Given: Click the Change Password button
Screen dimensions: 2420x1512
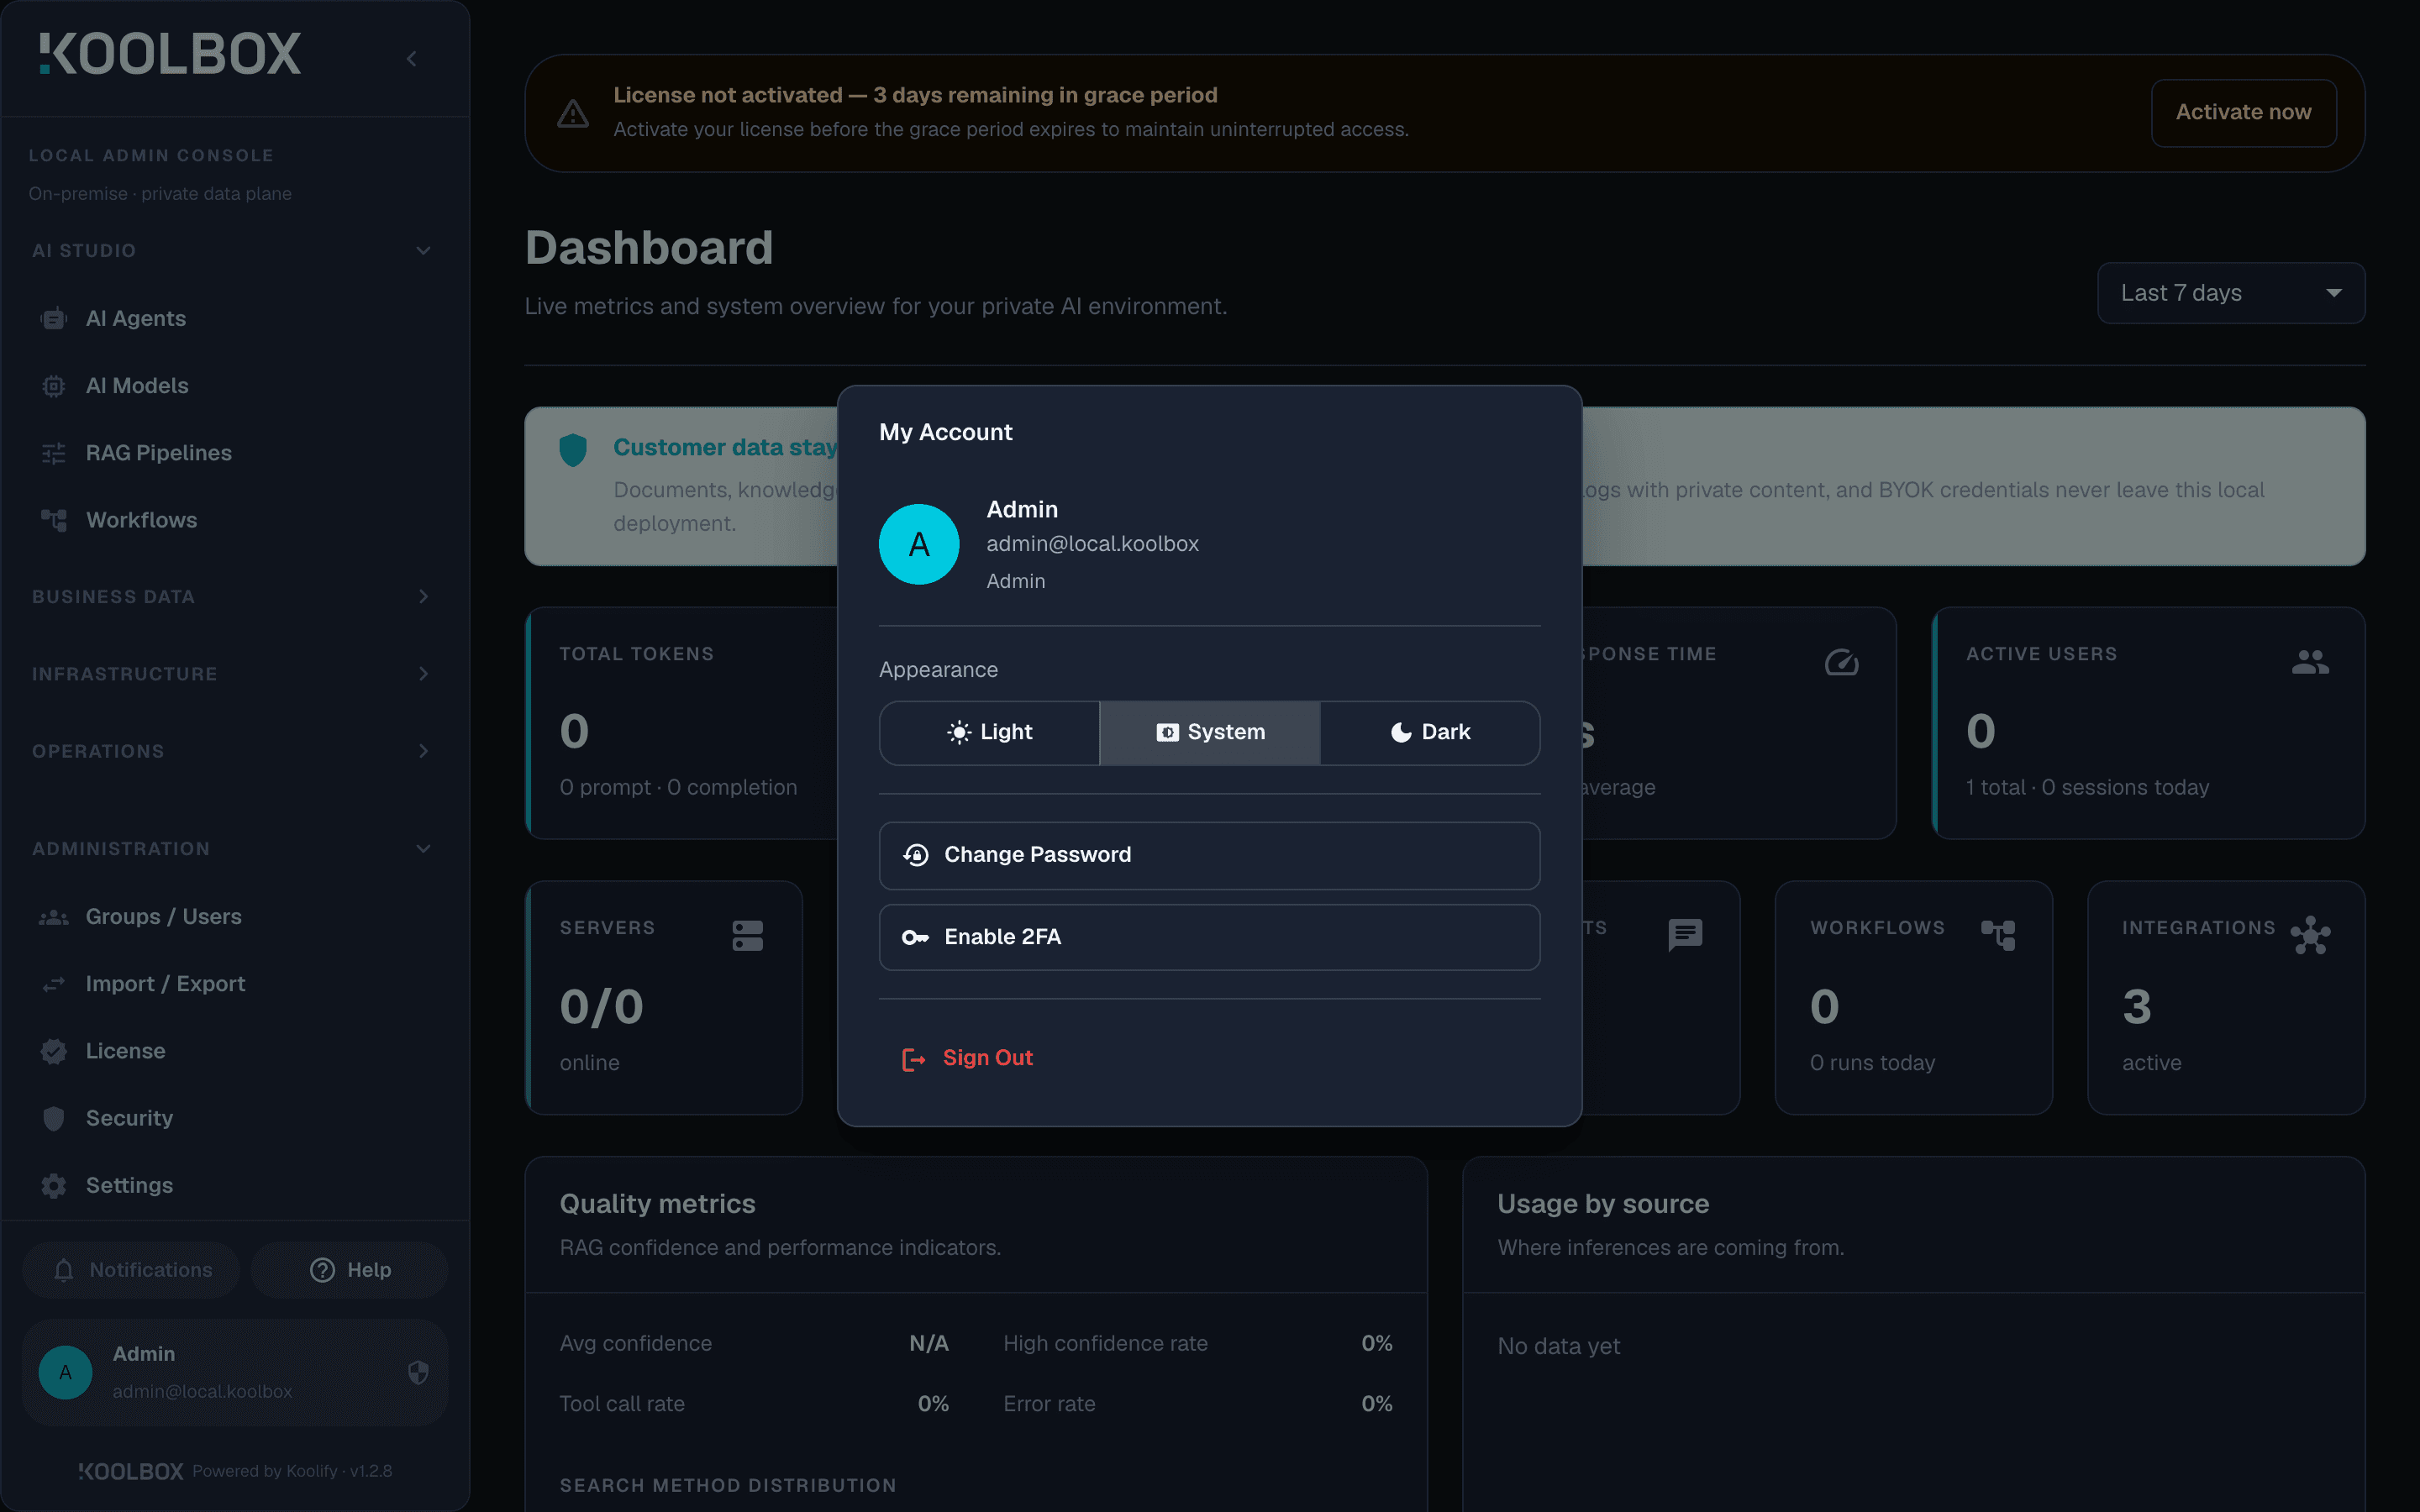Looking at the screenshot, I should 1209,856.
